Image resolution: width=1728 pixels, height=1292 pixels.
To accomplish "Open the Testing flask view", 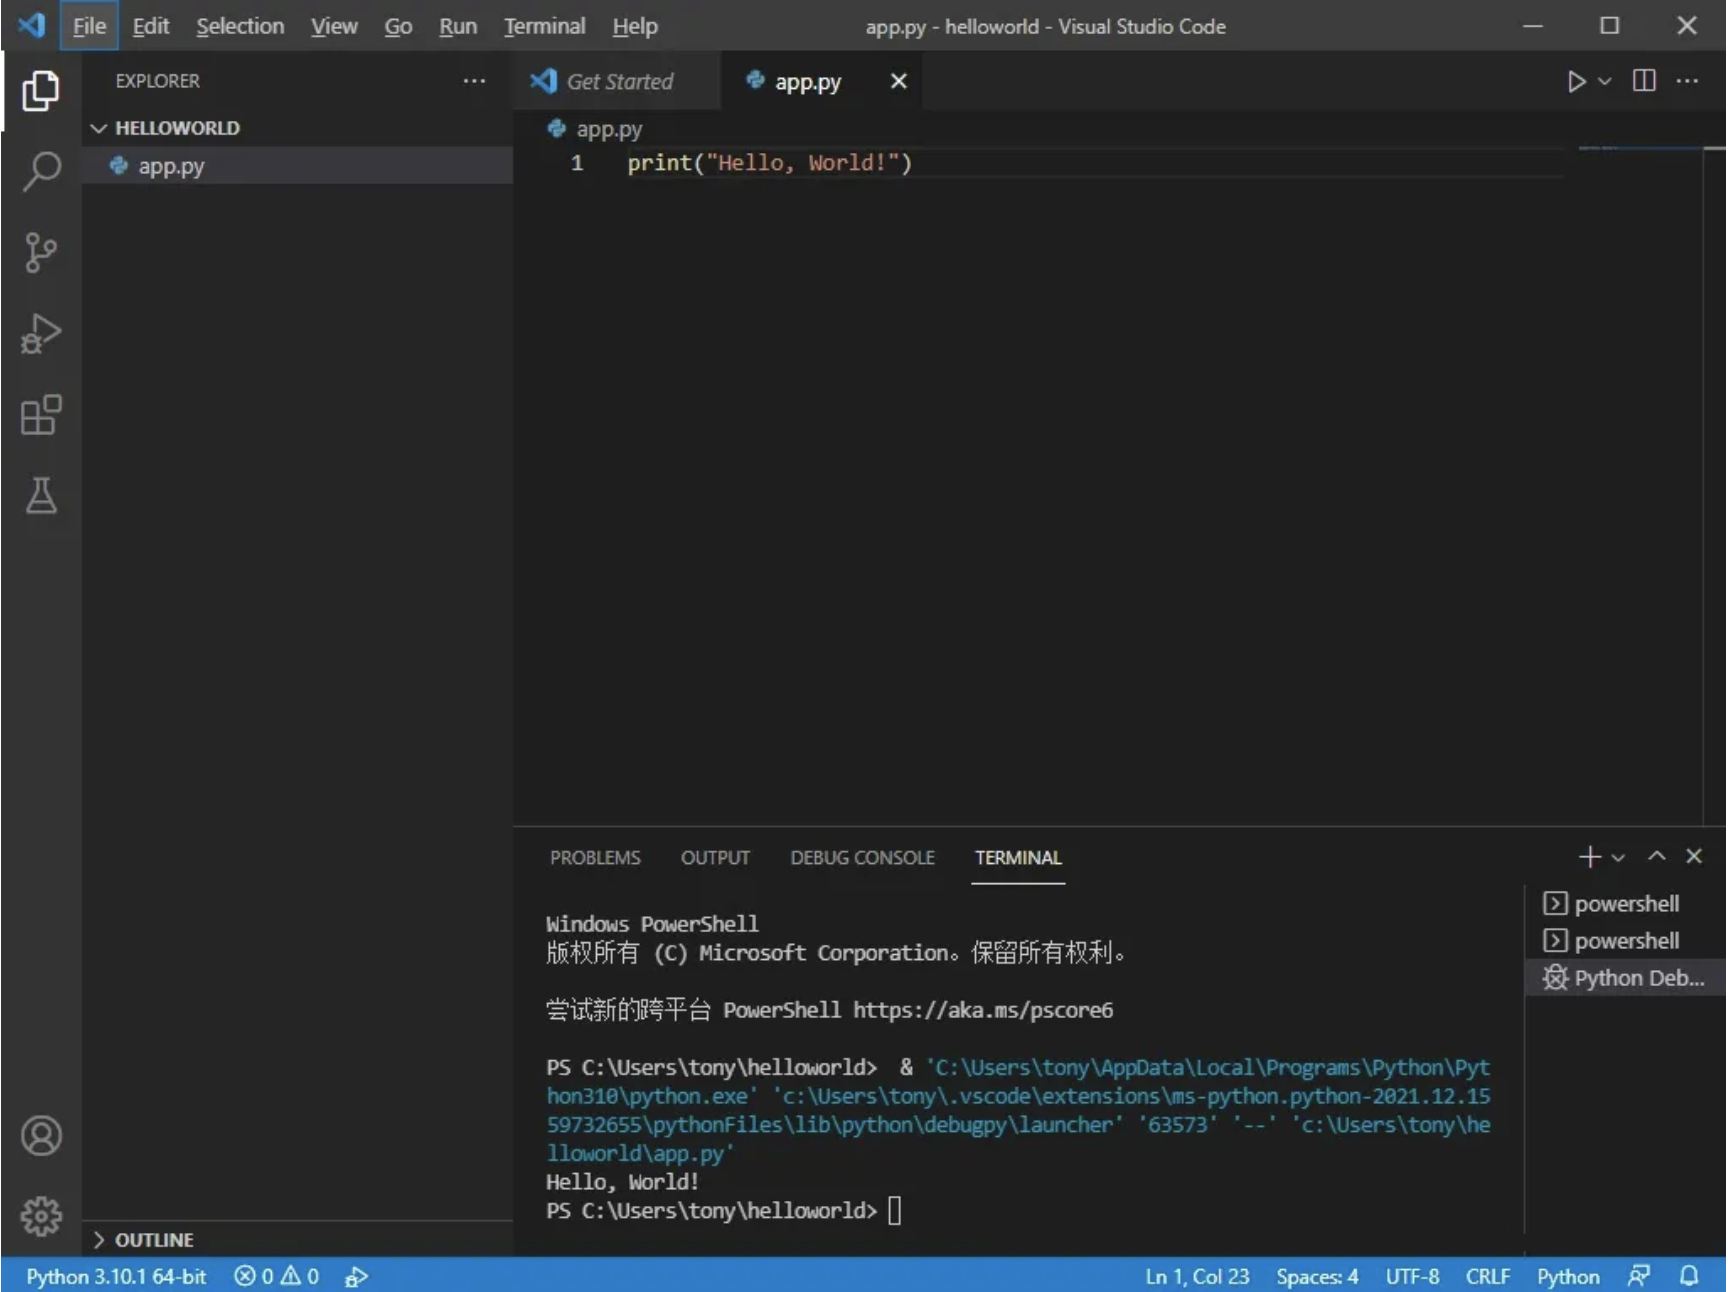I will click(x=41, y=495).
